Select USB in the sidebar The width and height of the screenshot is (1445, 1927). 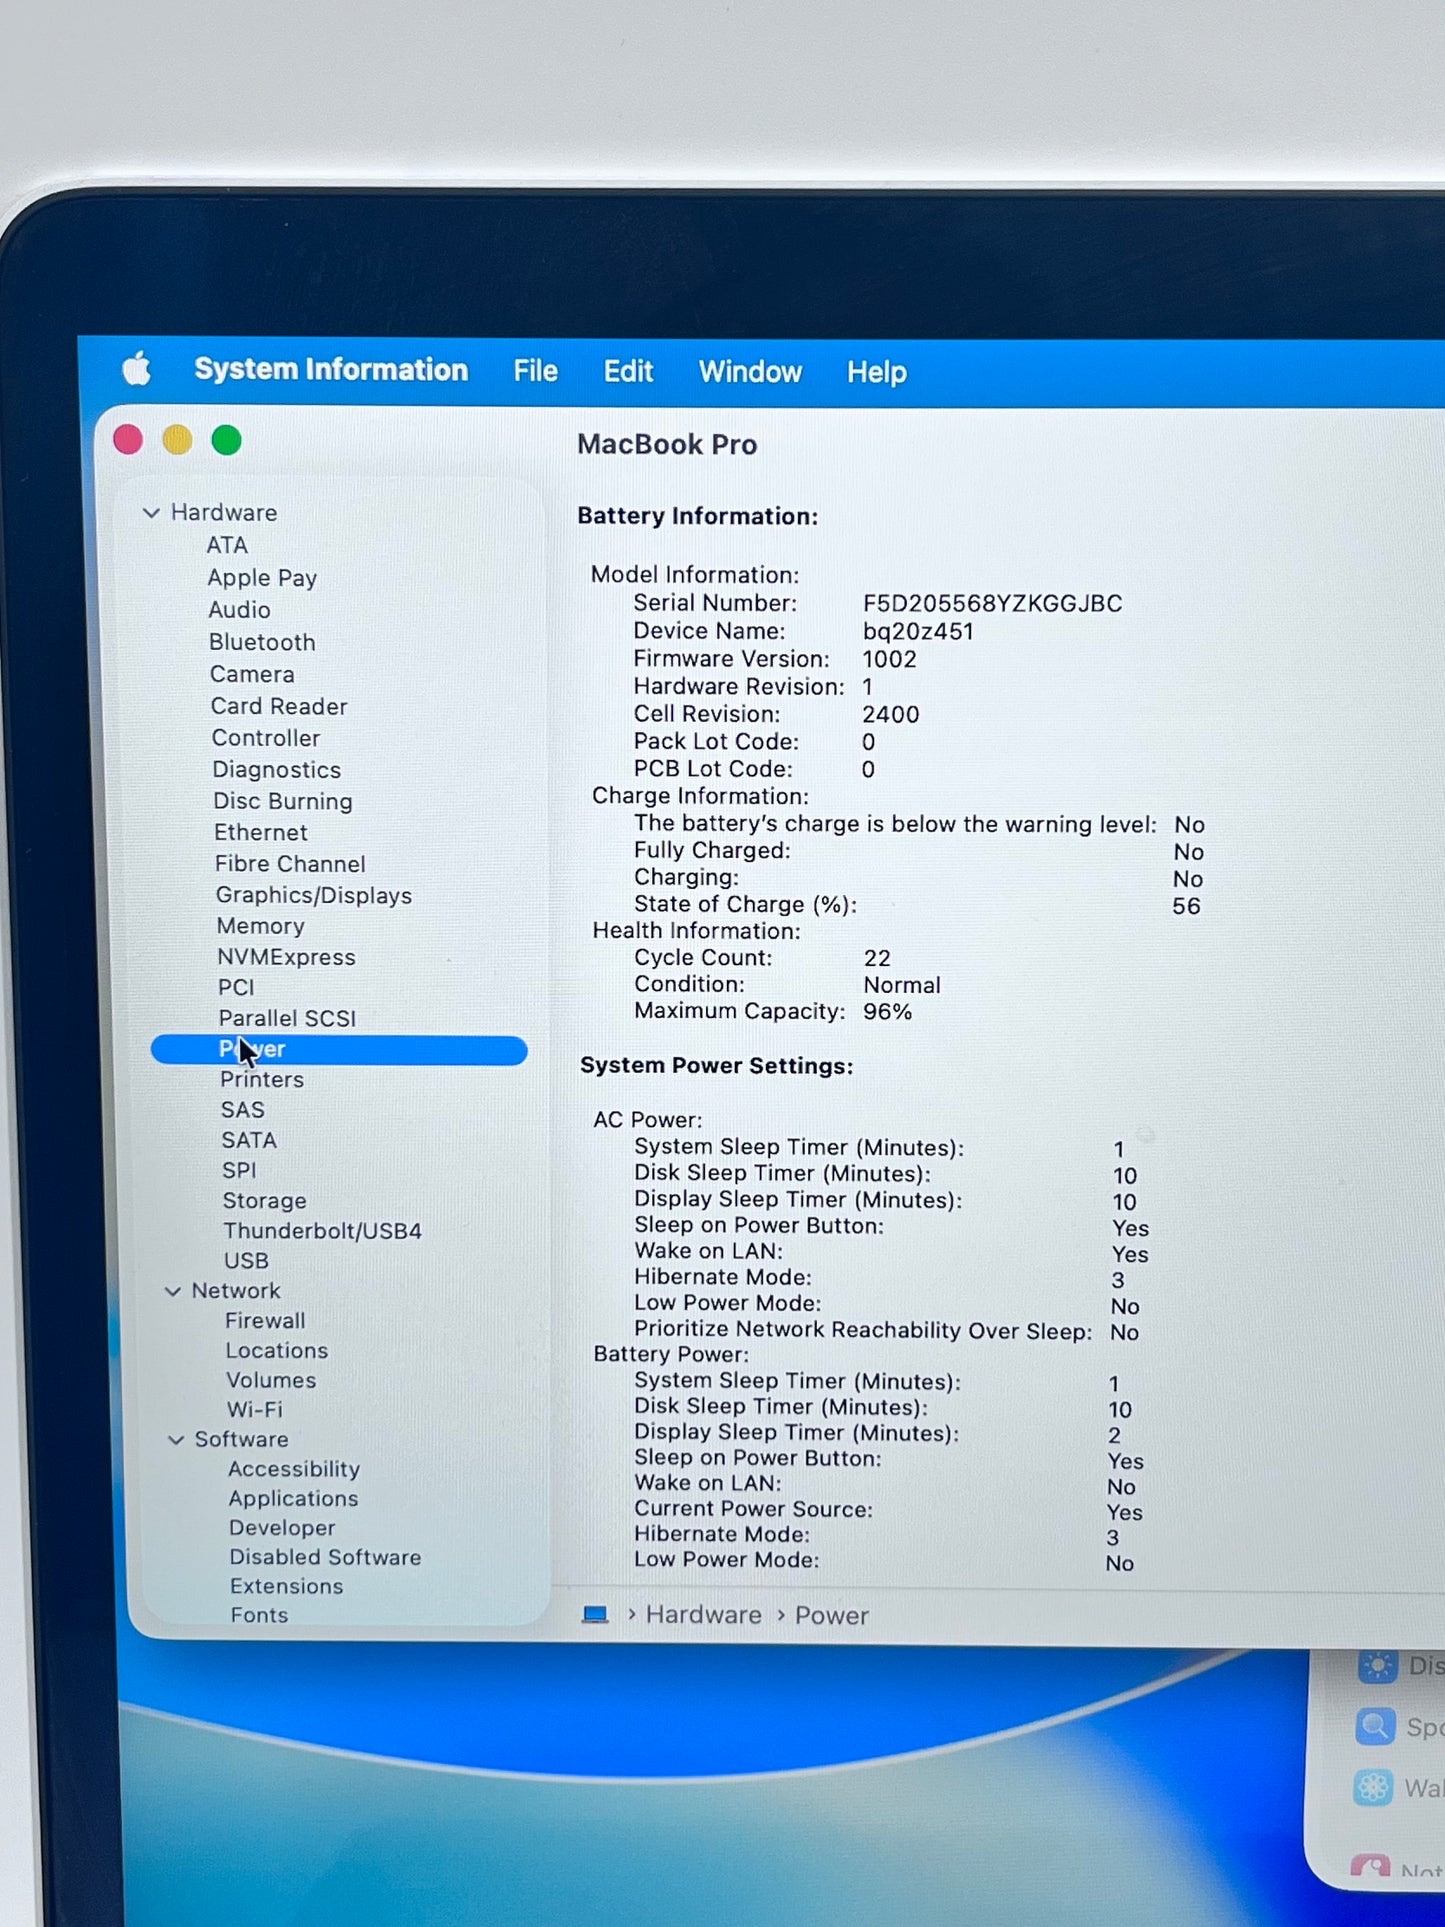click(246, 1261)
